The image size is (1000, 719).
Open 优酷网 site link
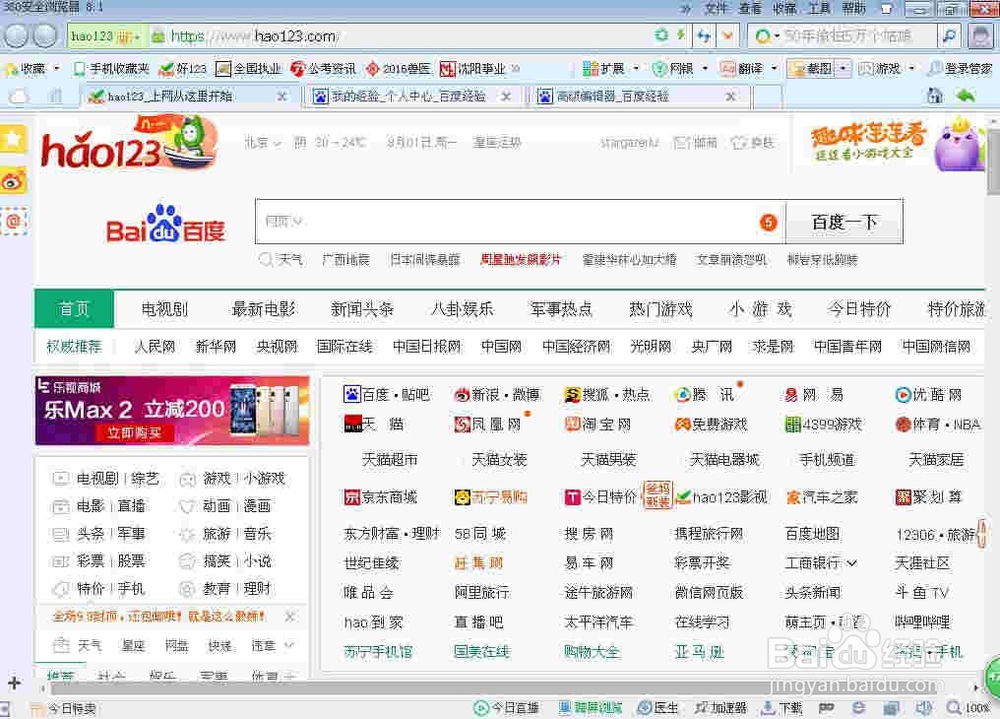tap(928, 395)
